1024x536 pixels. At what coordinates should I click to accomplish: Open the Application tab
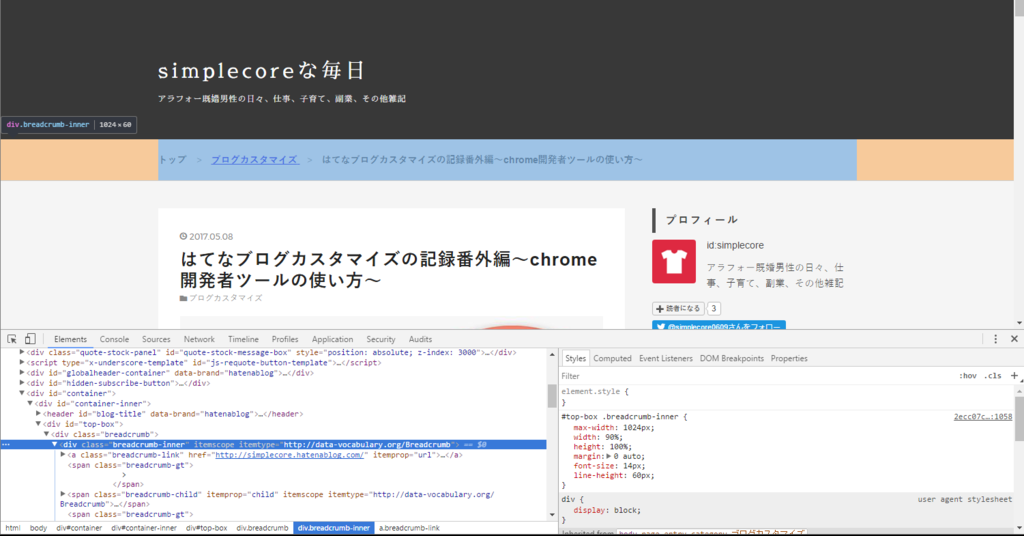(332, 339)
